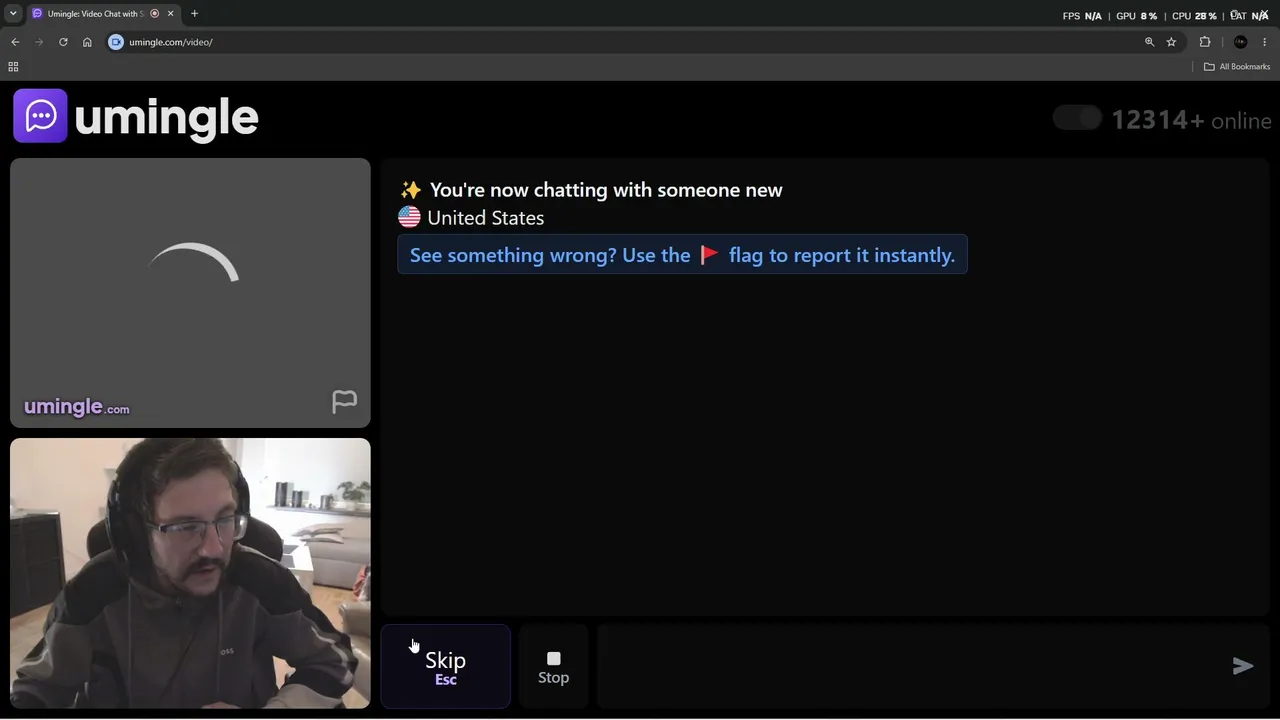Click the umingle wordmark logo
Image resolution: width=1280 pixels, height=720 pixels.
(x=166, y=118)
